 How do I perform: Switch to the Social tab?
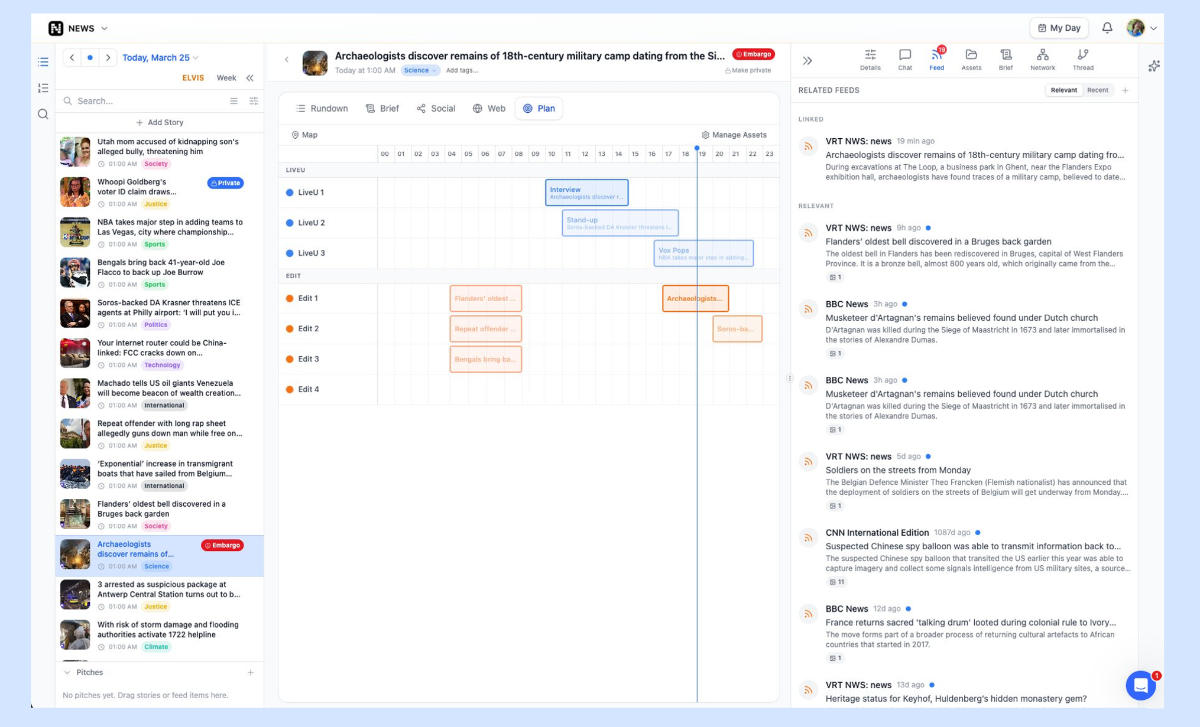(436, 108)
